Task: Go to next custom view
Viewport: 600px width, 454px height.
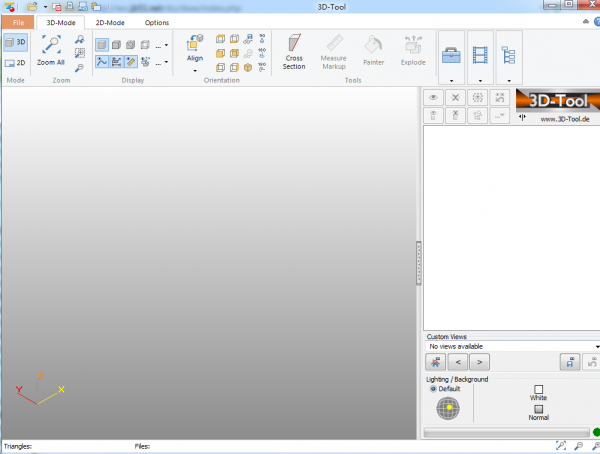Action: point(479,362)
